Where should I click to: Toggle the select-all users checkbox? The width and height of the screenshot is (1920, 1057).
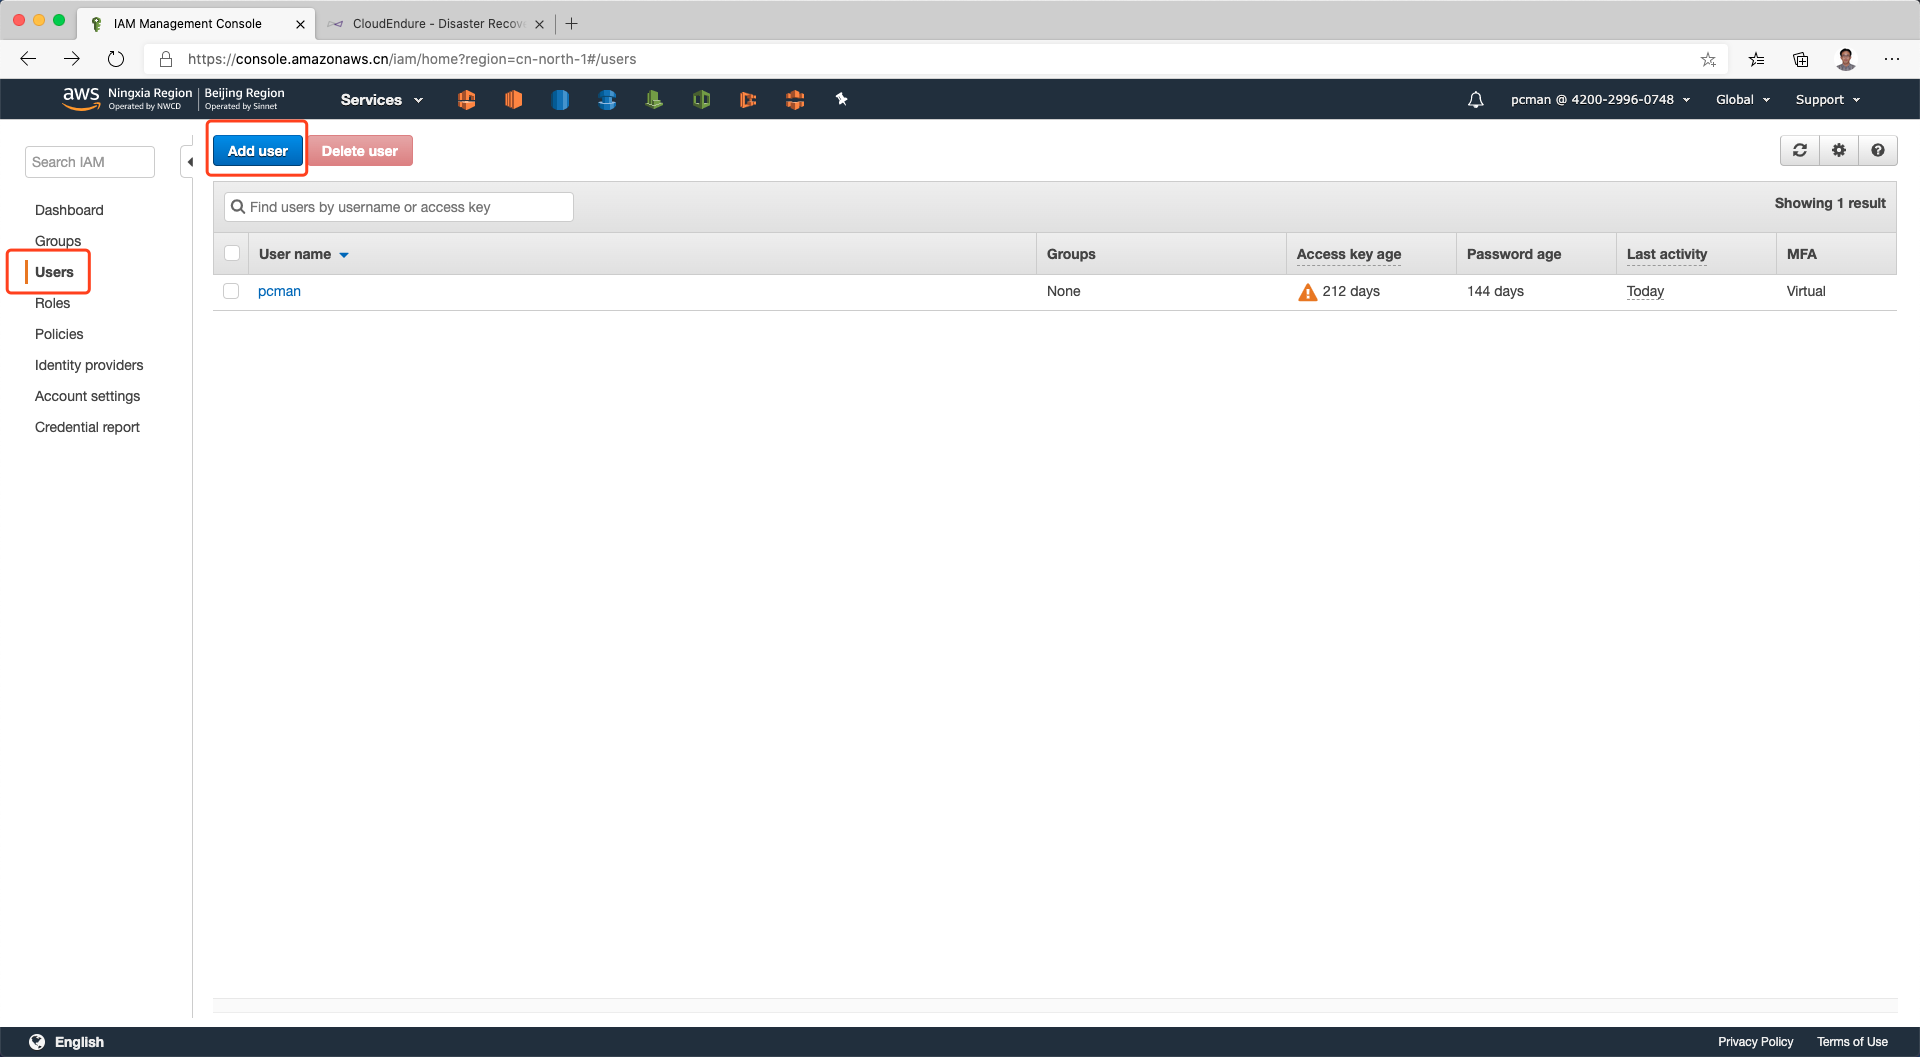tap(232, 254)
